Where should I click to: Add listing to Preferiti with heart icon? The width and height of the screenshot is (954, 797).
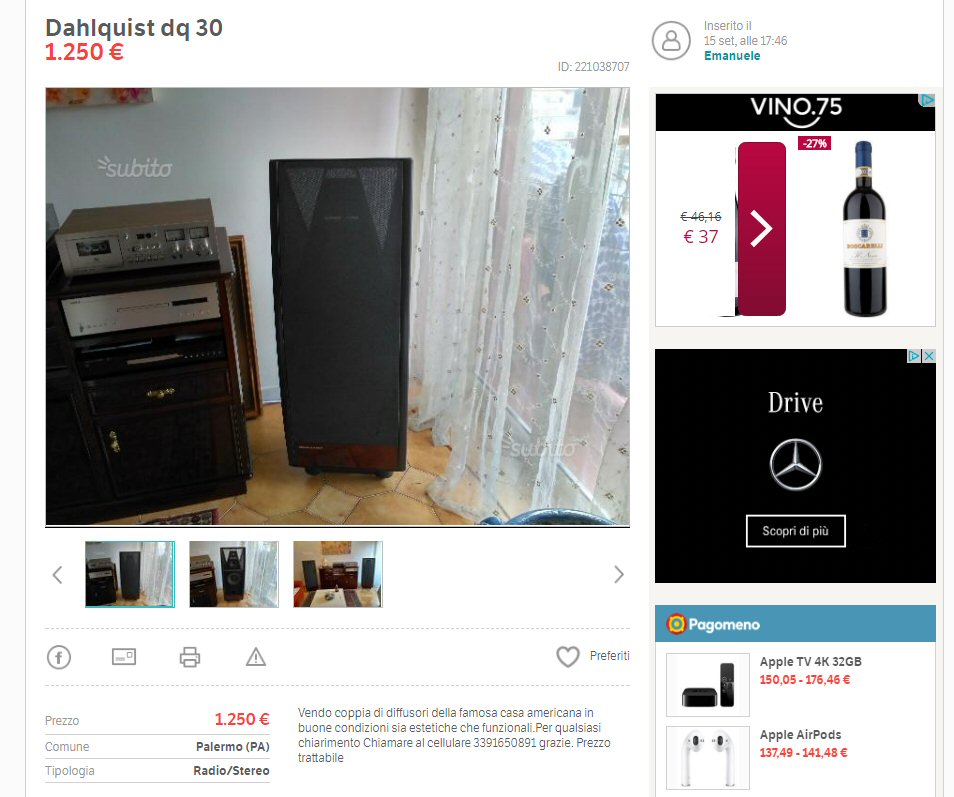[x=568, y=656]
